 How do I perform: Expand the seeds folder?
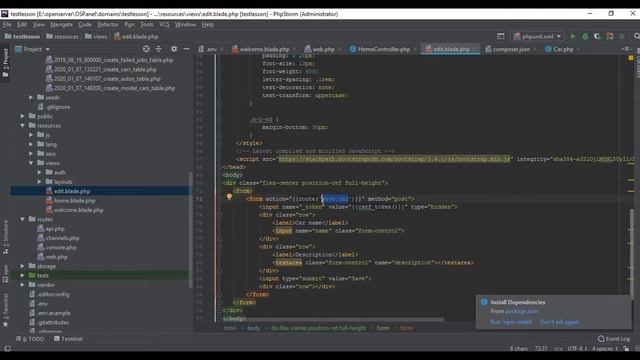pyautogui.click(x=31, y=98)
